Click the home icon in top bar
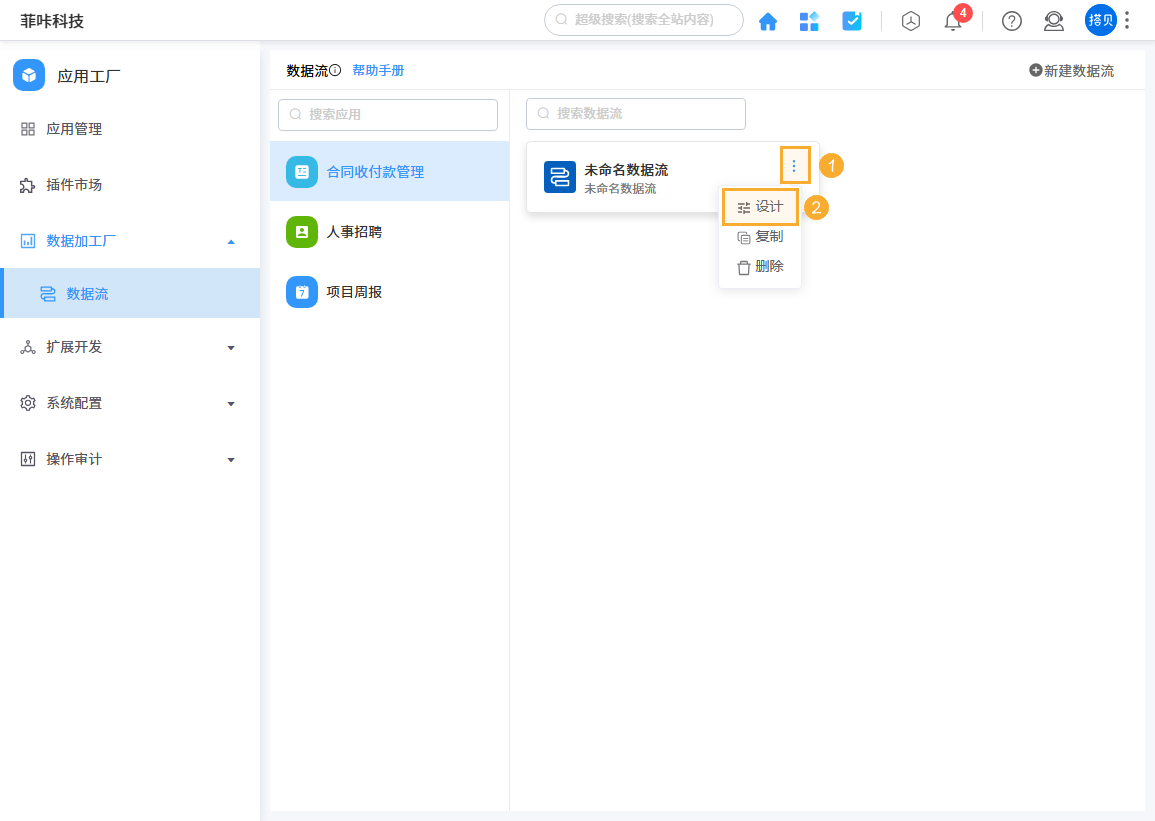 click(768, 21)
